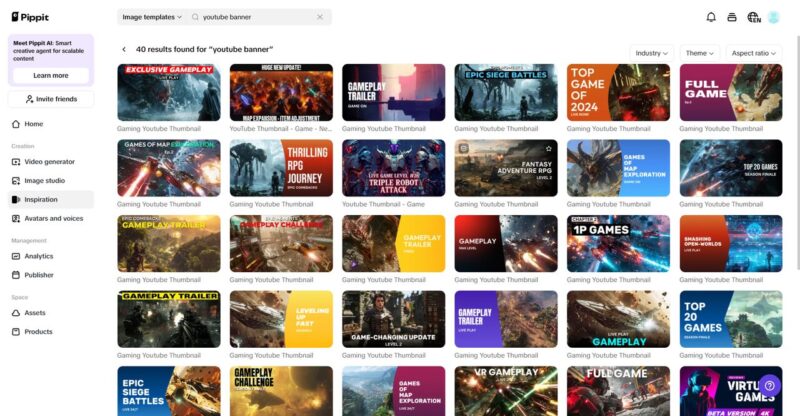Change language via globe EN icon
800x416 pixels.
point(754,17)
